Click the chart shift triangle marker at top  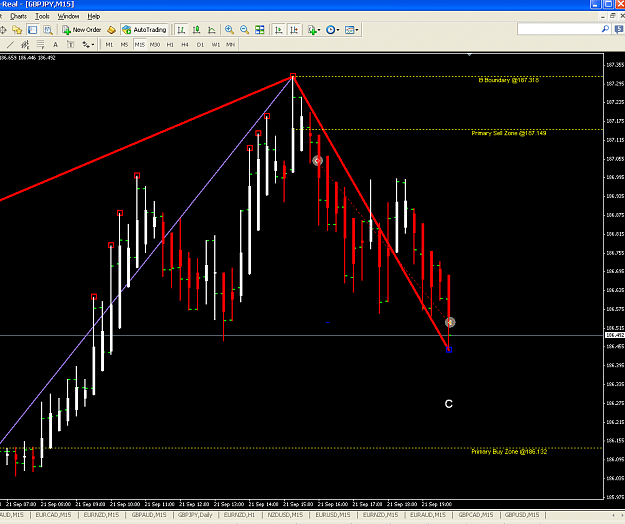click(x=470, y=55)
